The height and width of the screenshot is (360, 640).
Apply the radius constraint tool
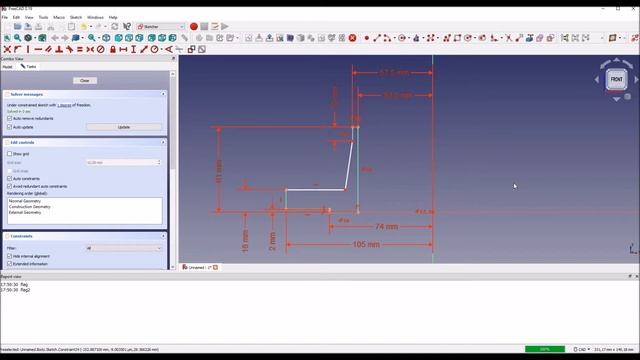click(x=154, y=49)
